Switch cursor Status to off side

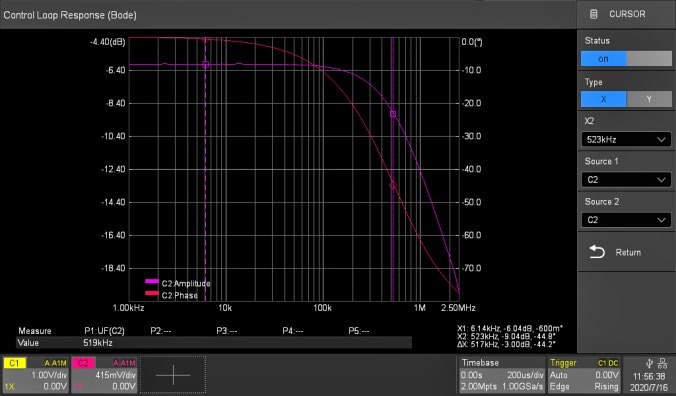click(649, 59)
